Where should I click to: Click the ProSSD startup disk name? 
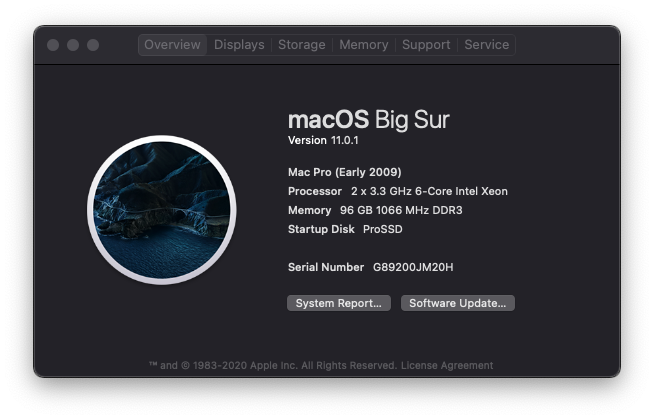click(382, 229)
